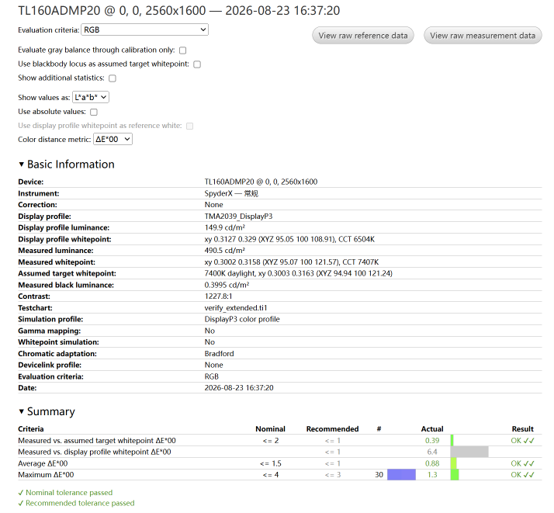554x513 pixels.
Task: Enable evaluate gray balance through calibration only
Action: (183, 50)
